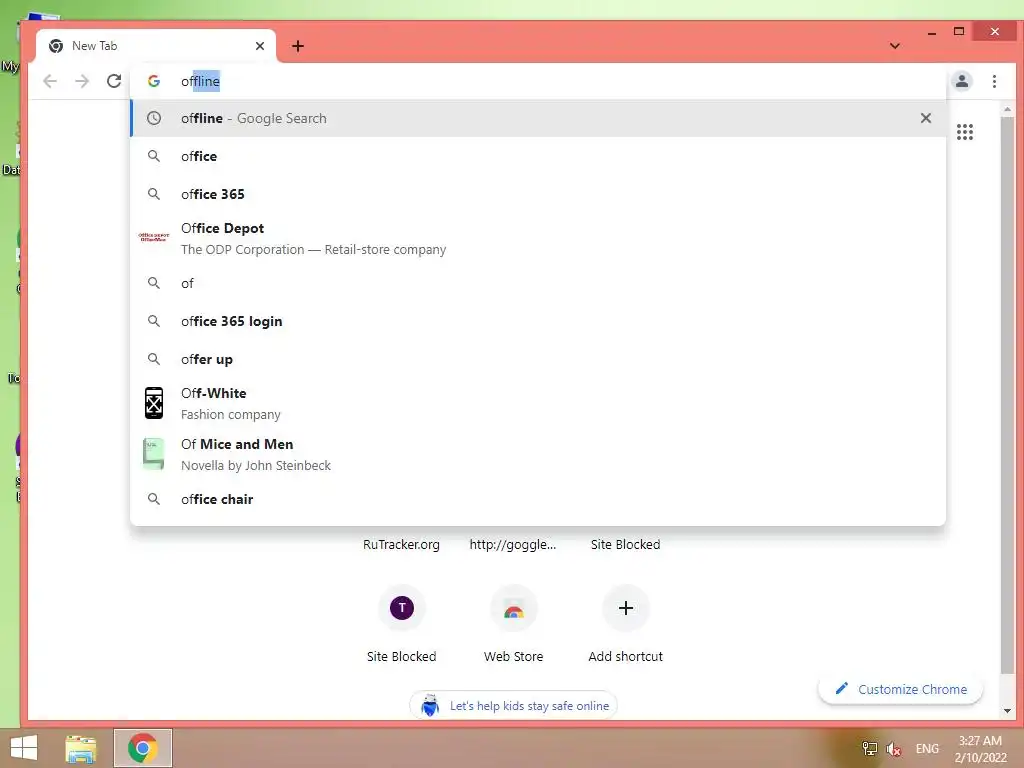The width and height of the screenshot is (1024, 768).
Task: Choose the office chair suggestion
Action: tap(538, 499)
